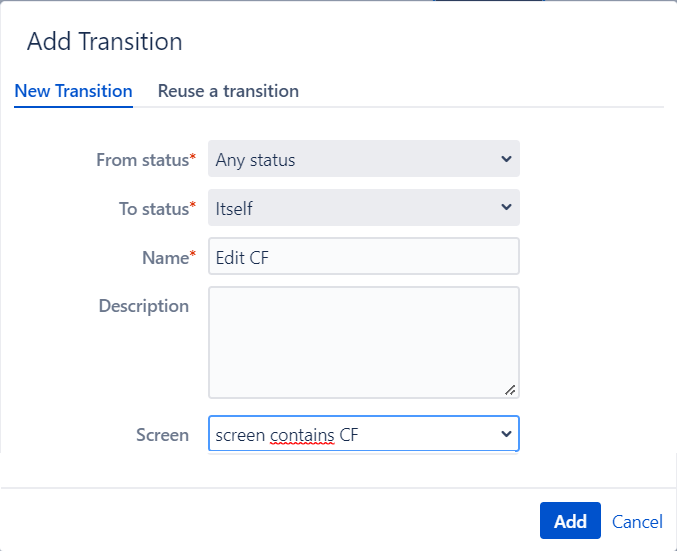677x551 pixels.
Task: Open the Reuse a transition tab
Action: pyautogui.click(x=228, y=91)
